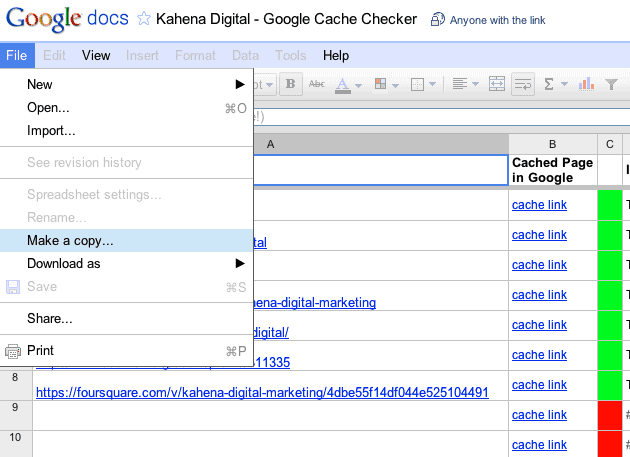Click red status cell in row 9
The height and width of the screenshot is (457, 630).
click(x=610, y=415)
